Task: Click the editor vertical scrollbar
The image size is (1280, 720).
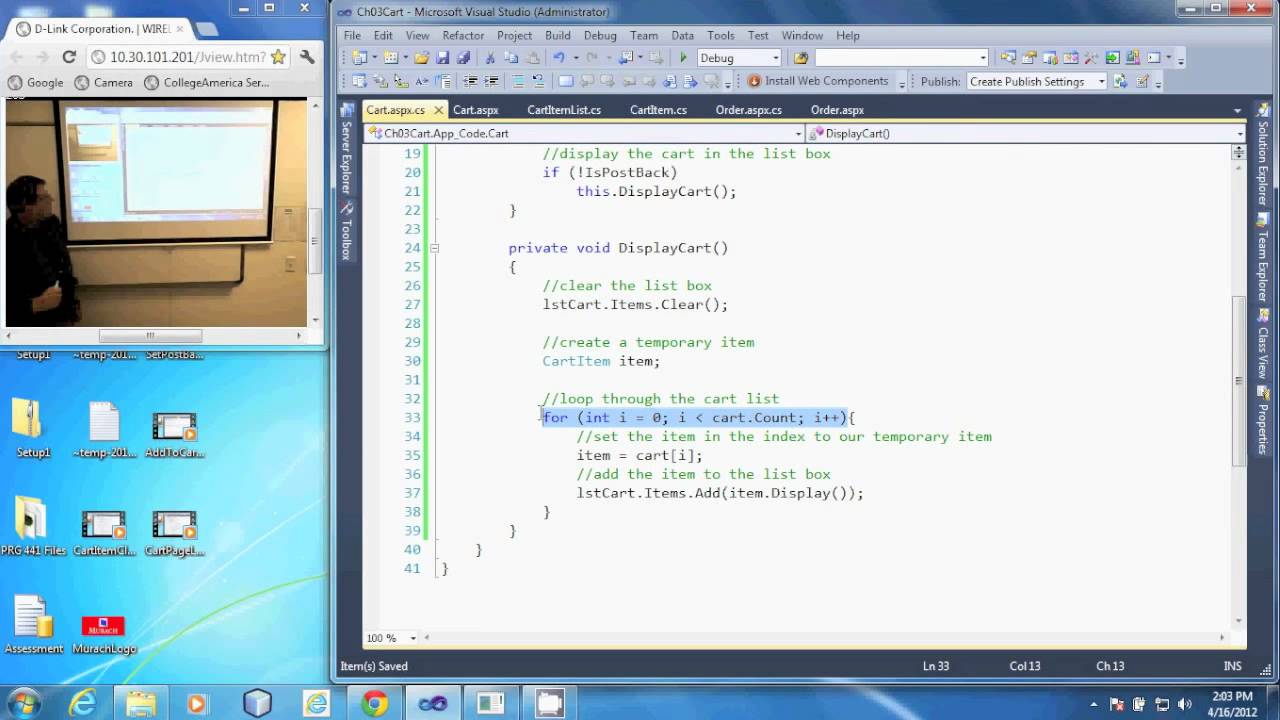Action: click(1238, 381)
